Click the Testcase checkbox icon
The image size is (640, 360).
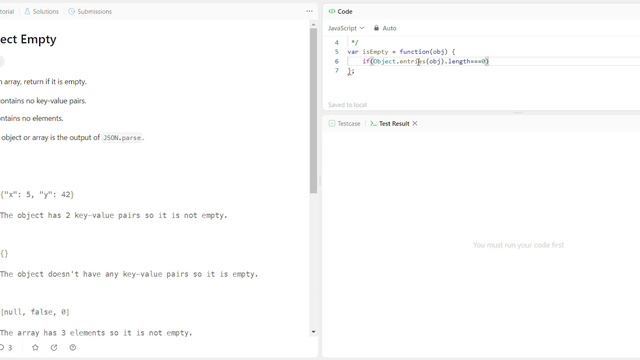[332, 124]
